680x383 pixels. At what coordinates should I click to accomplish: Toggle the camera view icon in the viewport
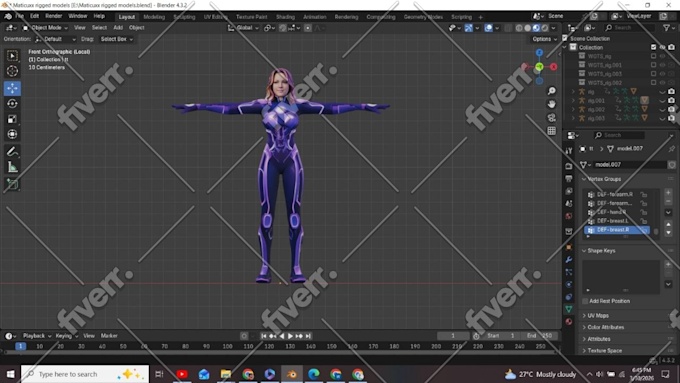(551, 118)
